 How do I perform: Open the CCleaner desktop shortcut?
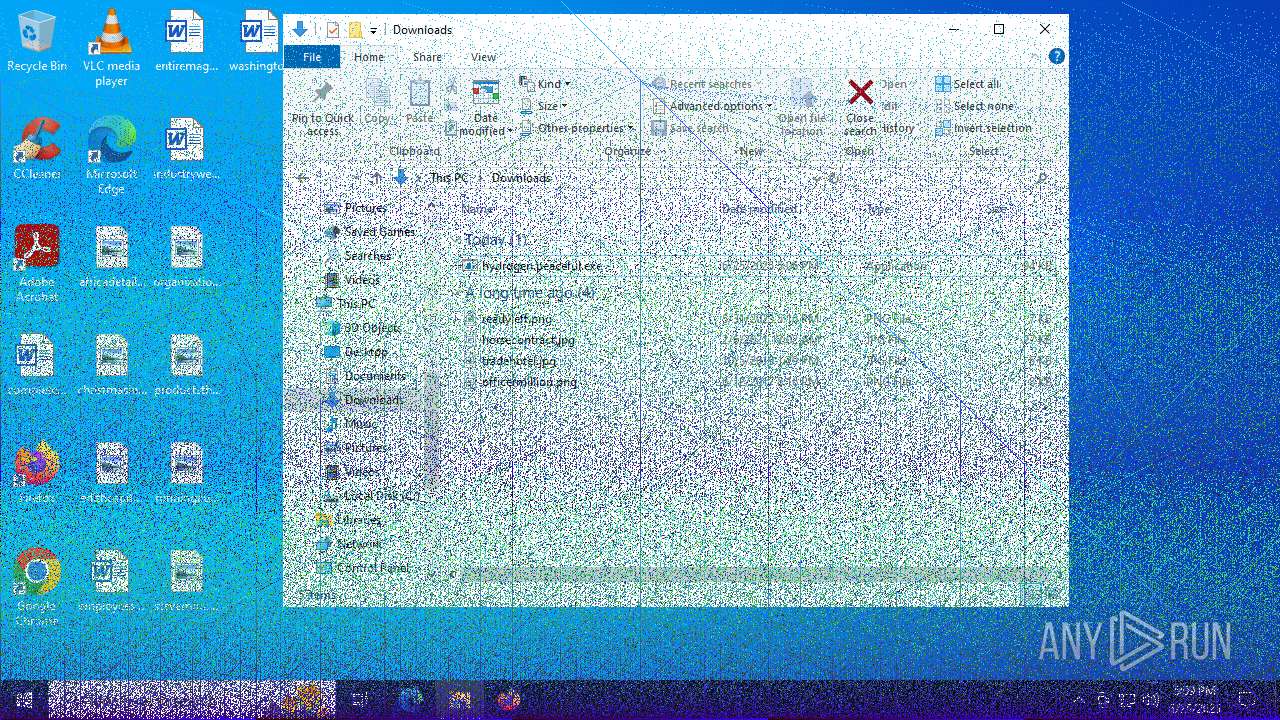pos(37,148)
